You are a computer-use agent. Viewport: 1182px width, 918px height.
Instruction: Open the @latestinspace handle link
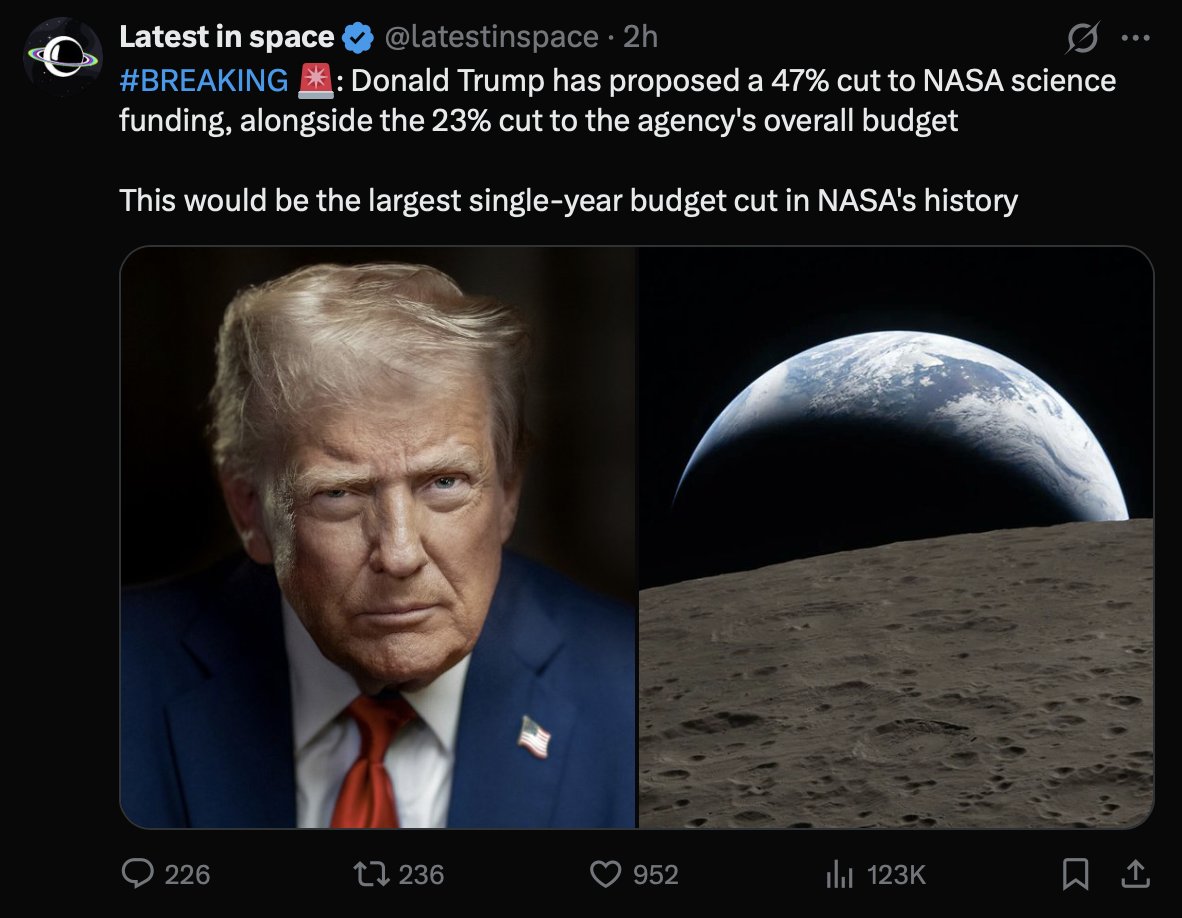point(491,37)
